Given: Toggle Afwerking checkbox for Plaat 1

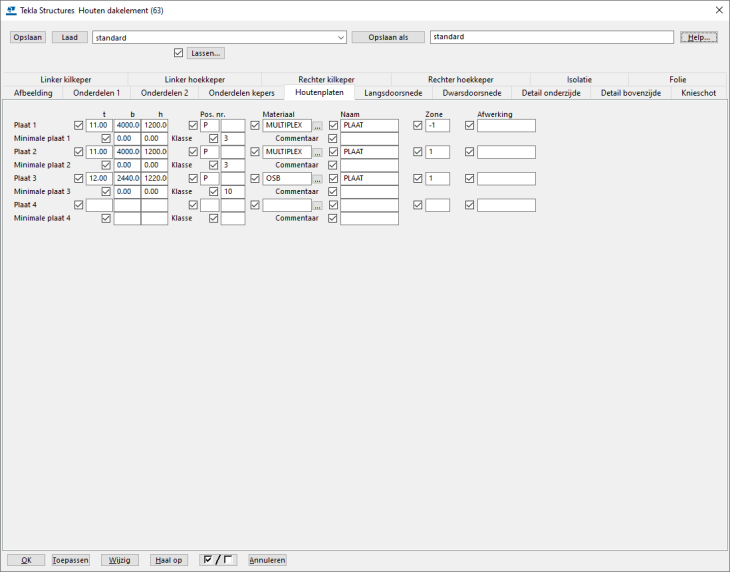Looking at the screenshot, I should [x=469, y=126].
